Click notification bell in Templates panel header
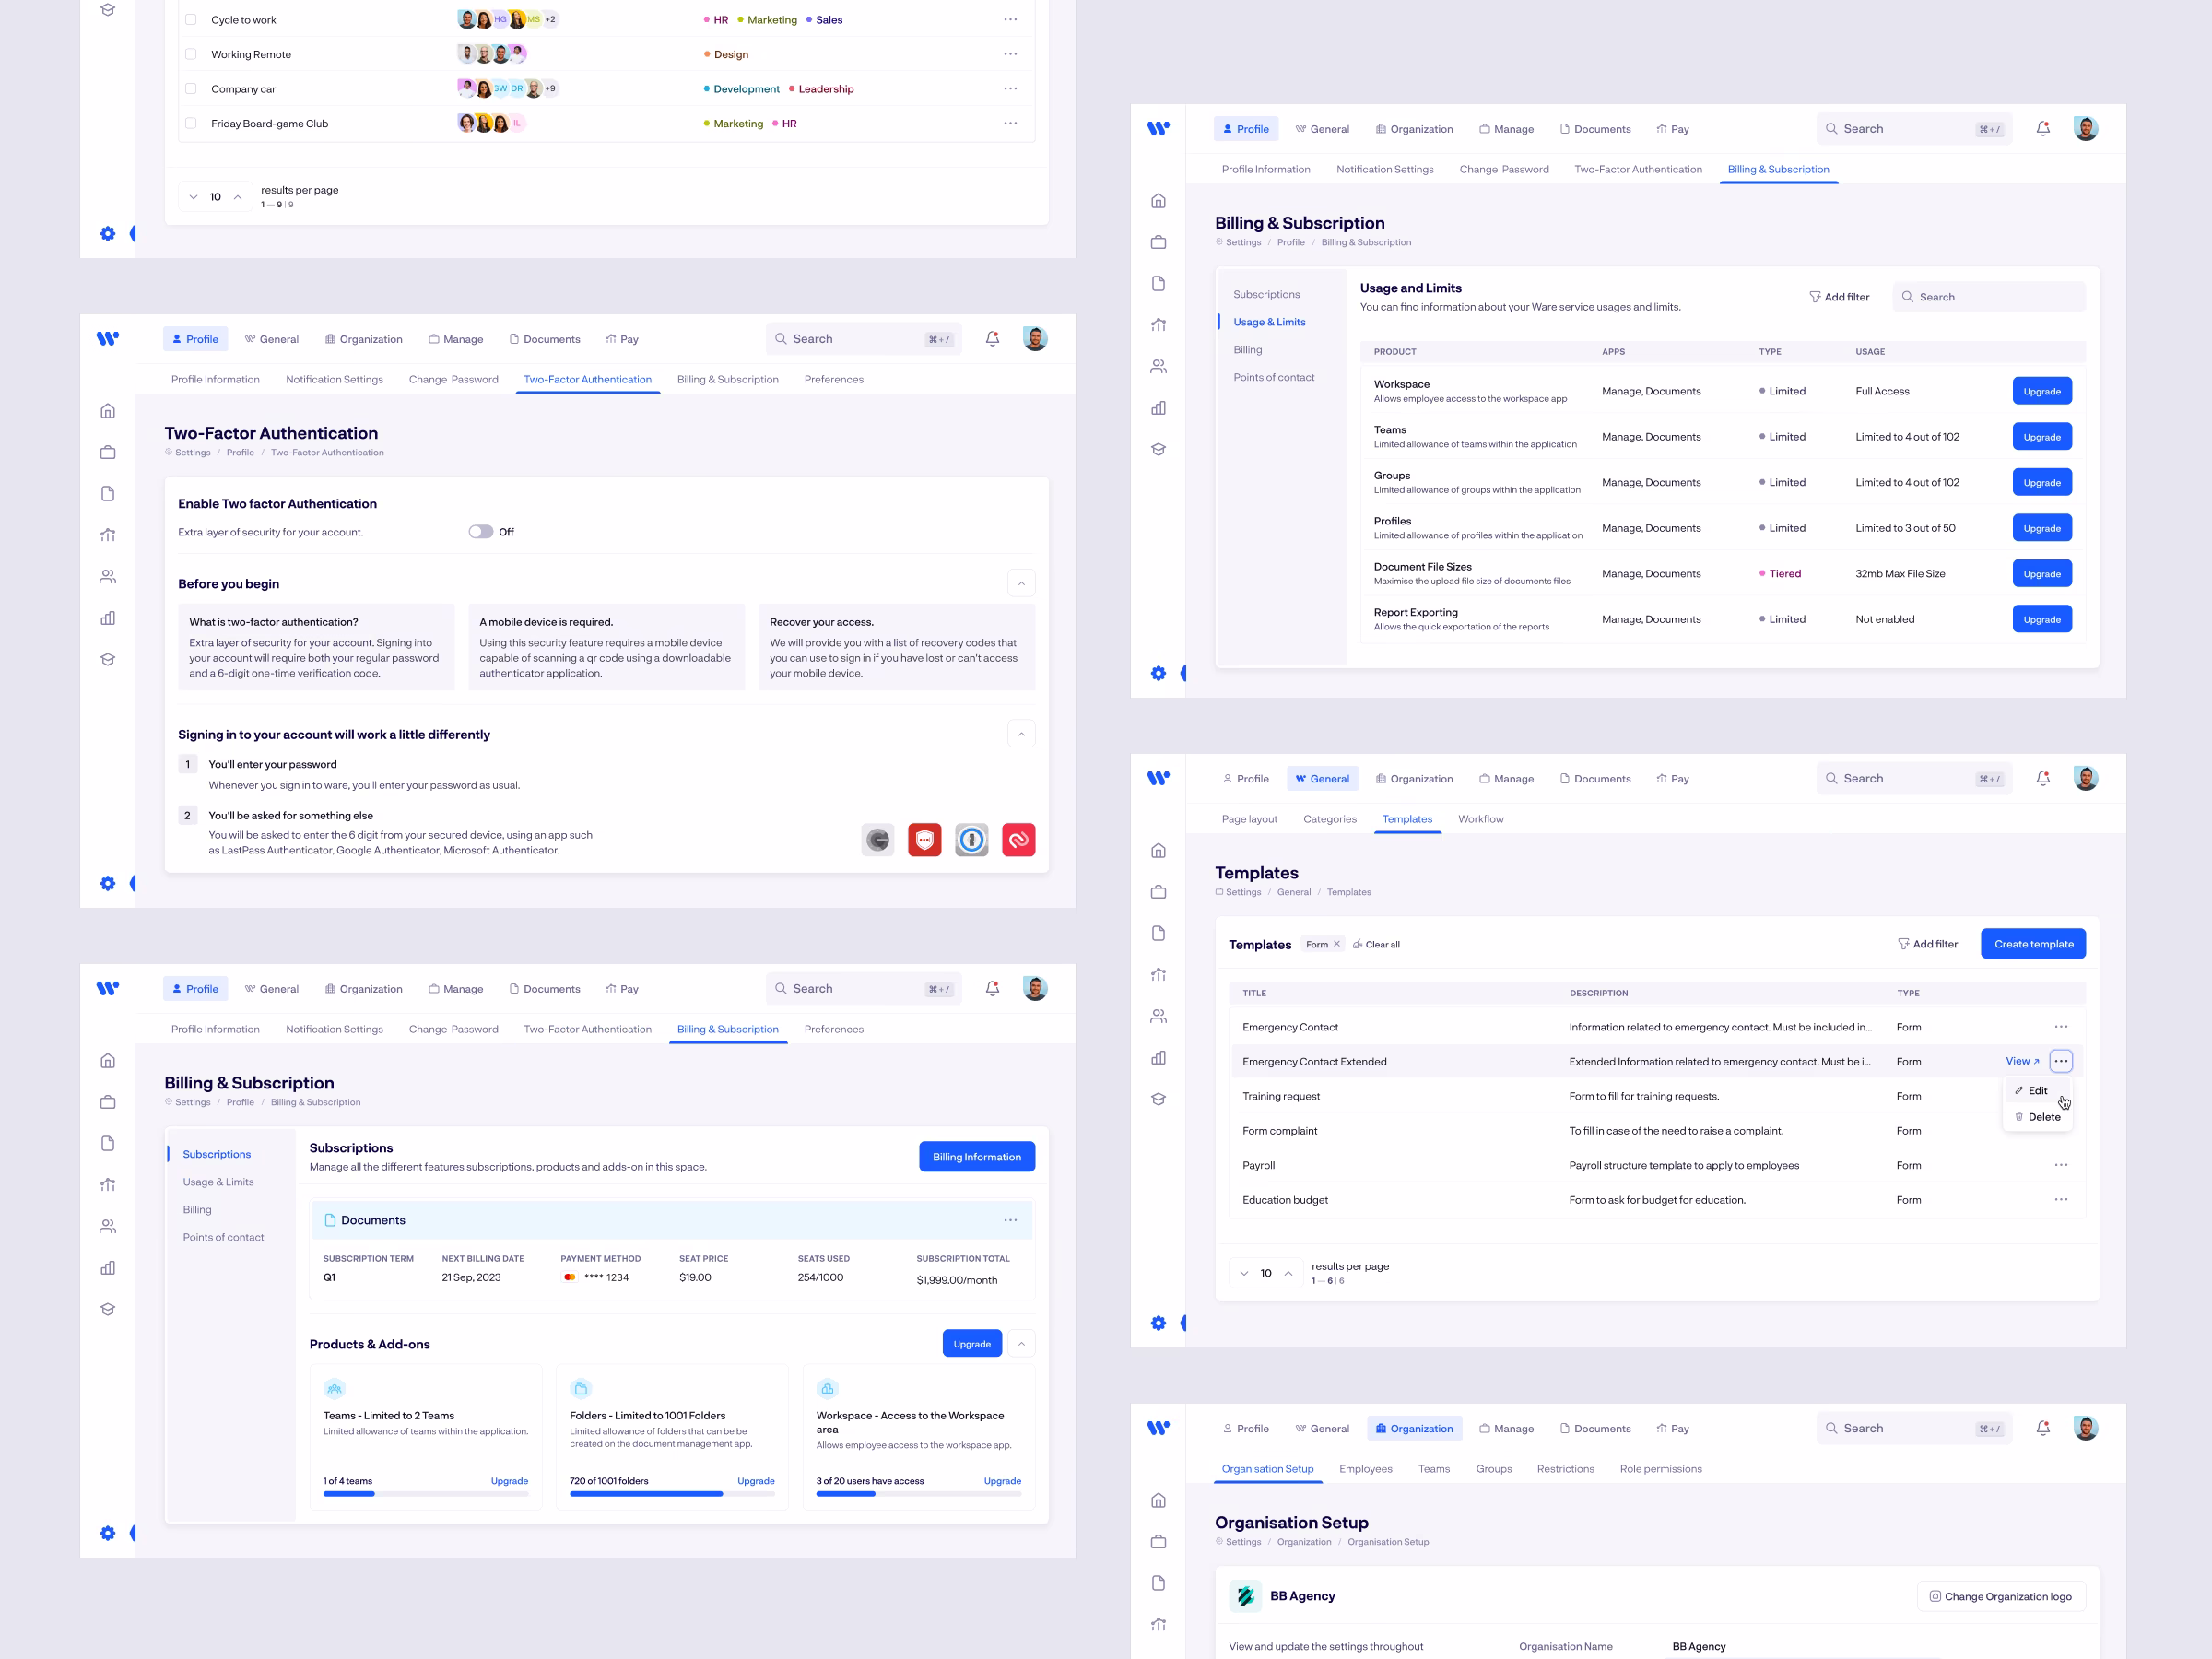The width and height of the screenshot is (2212, 1659). coord(2043,778)
